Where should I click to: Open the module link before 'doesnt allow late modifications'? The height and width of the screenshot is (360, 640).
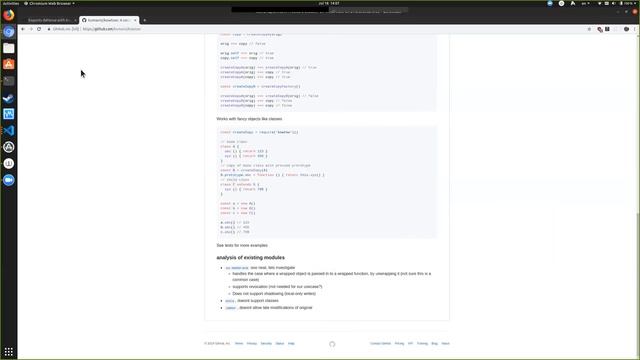[x=231, y=308]
